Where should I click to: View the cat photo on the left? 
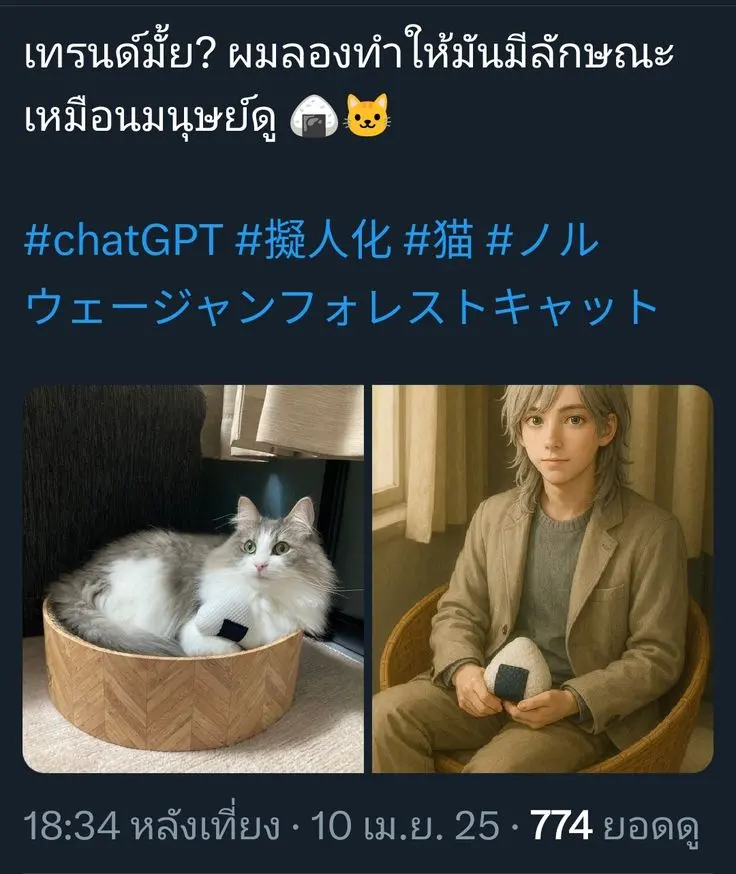click(x=193, y=579)
